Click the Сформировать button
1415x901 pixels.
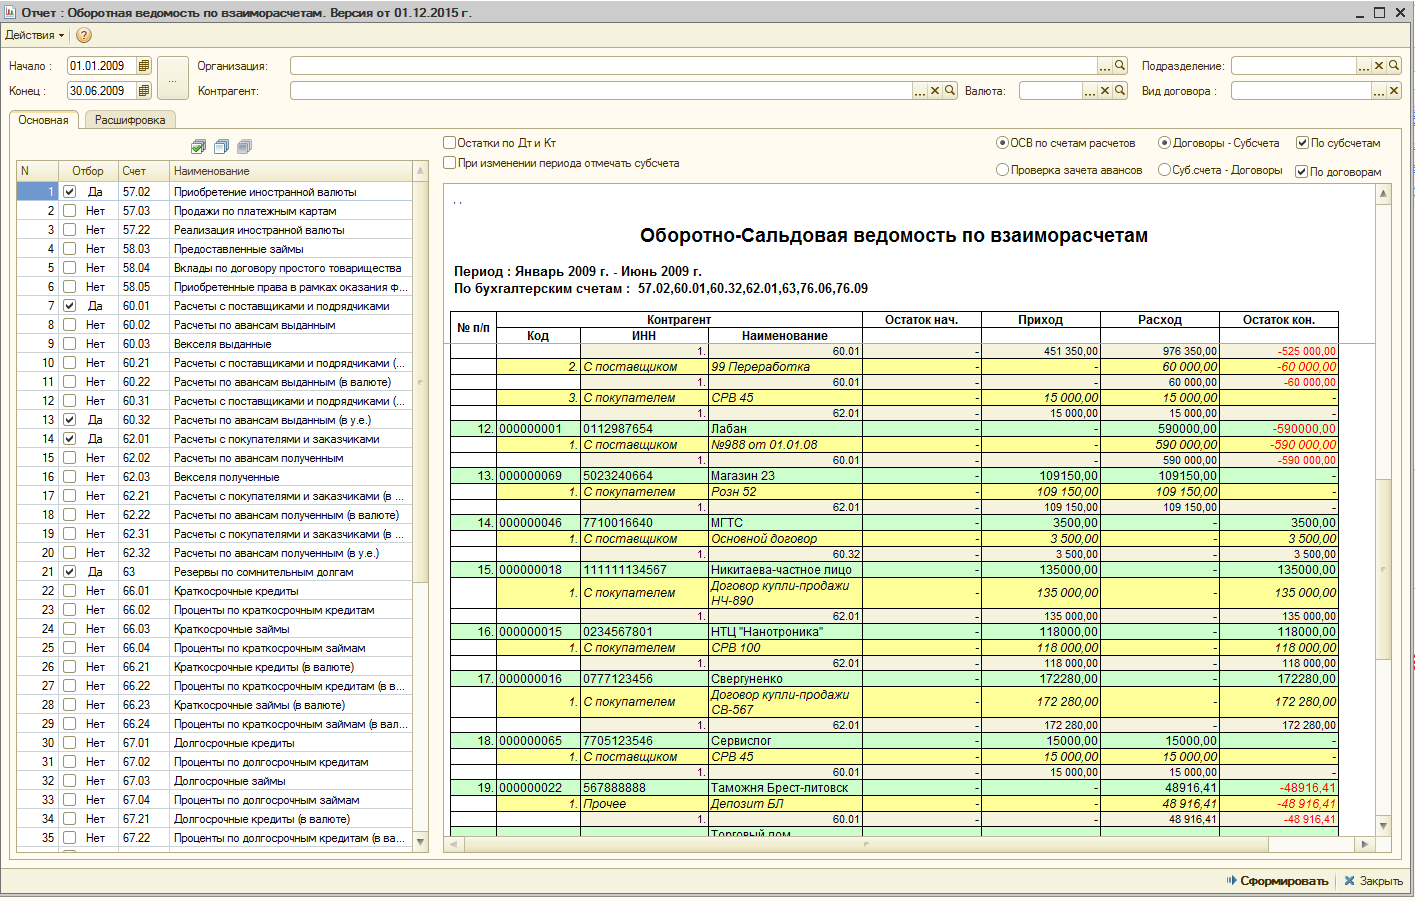pyautogui.click(x=1277, y=881)
